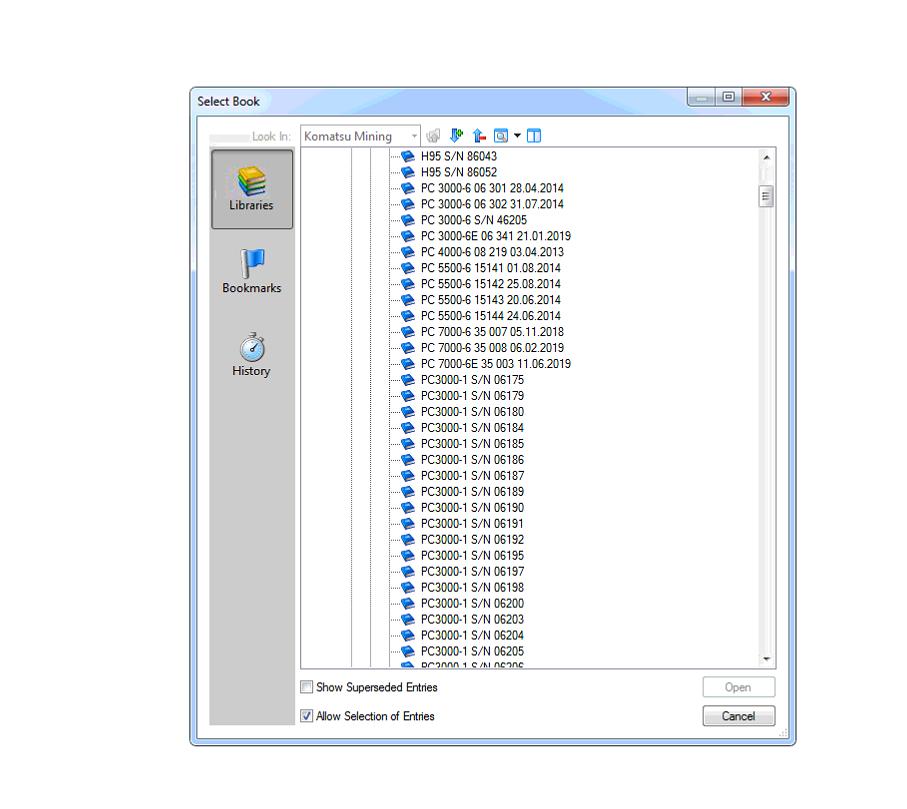Click the Open button

(x=738, y=687)
